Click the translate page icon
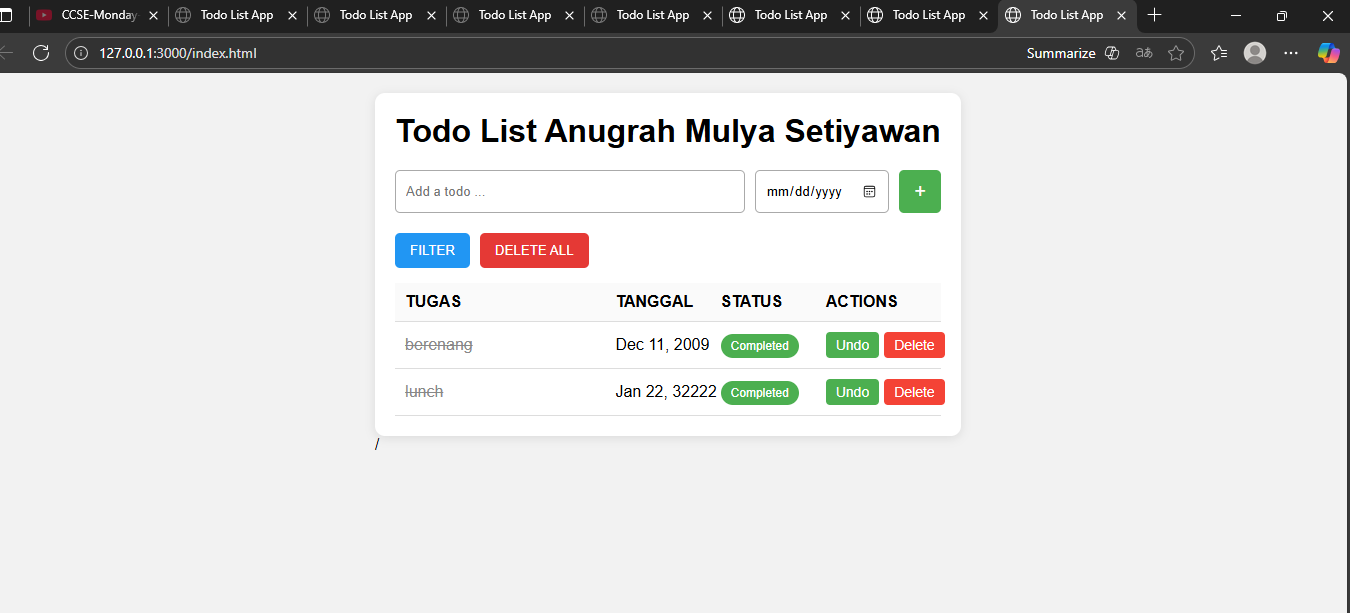This screenshot has width=1350, height=613. [1143, 53]
